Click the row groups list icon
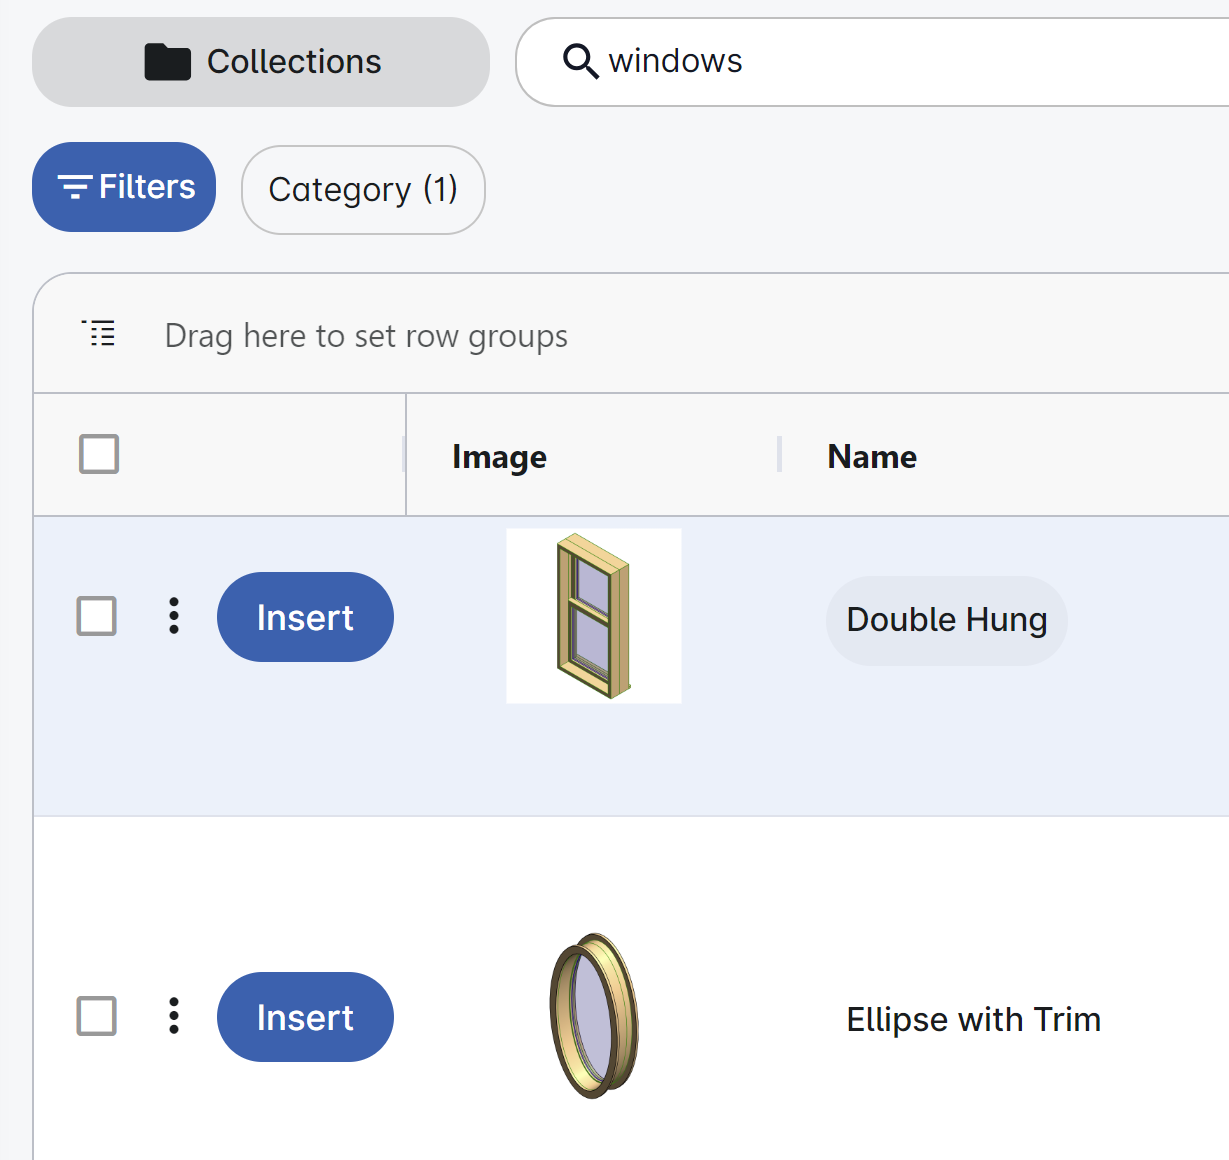 (99, 334)
